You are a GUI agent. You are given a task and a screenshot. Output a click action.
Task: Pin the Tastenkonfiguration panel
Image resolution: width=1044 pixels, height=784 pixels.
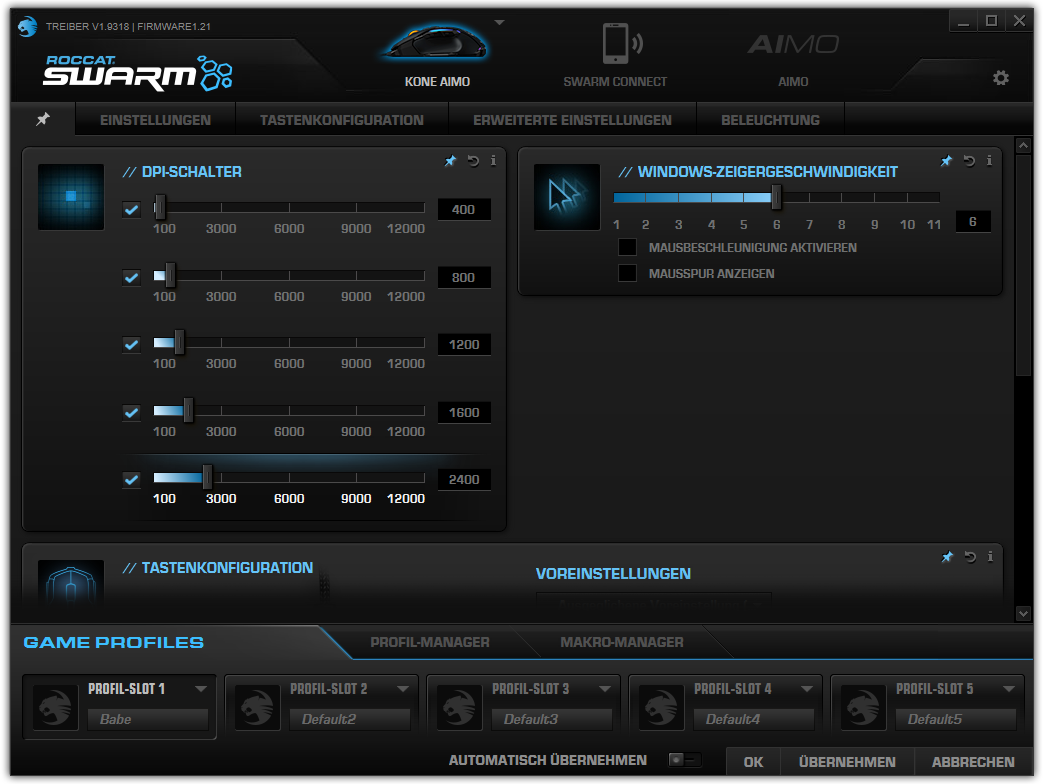tap(947, 556)
